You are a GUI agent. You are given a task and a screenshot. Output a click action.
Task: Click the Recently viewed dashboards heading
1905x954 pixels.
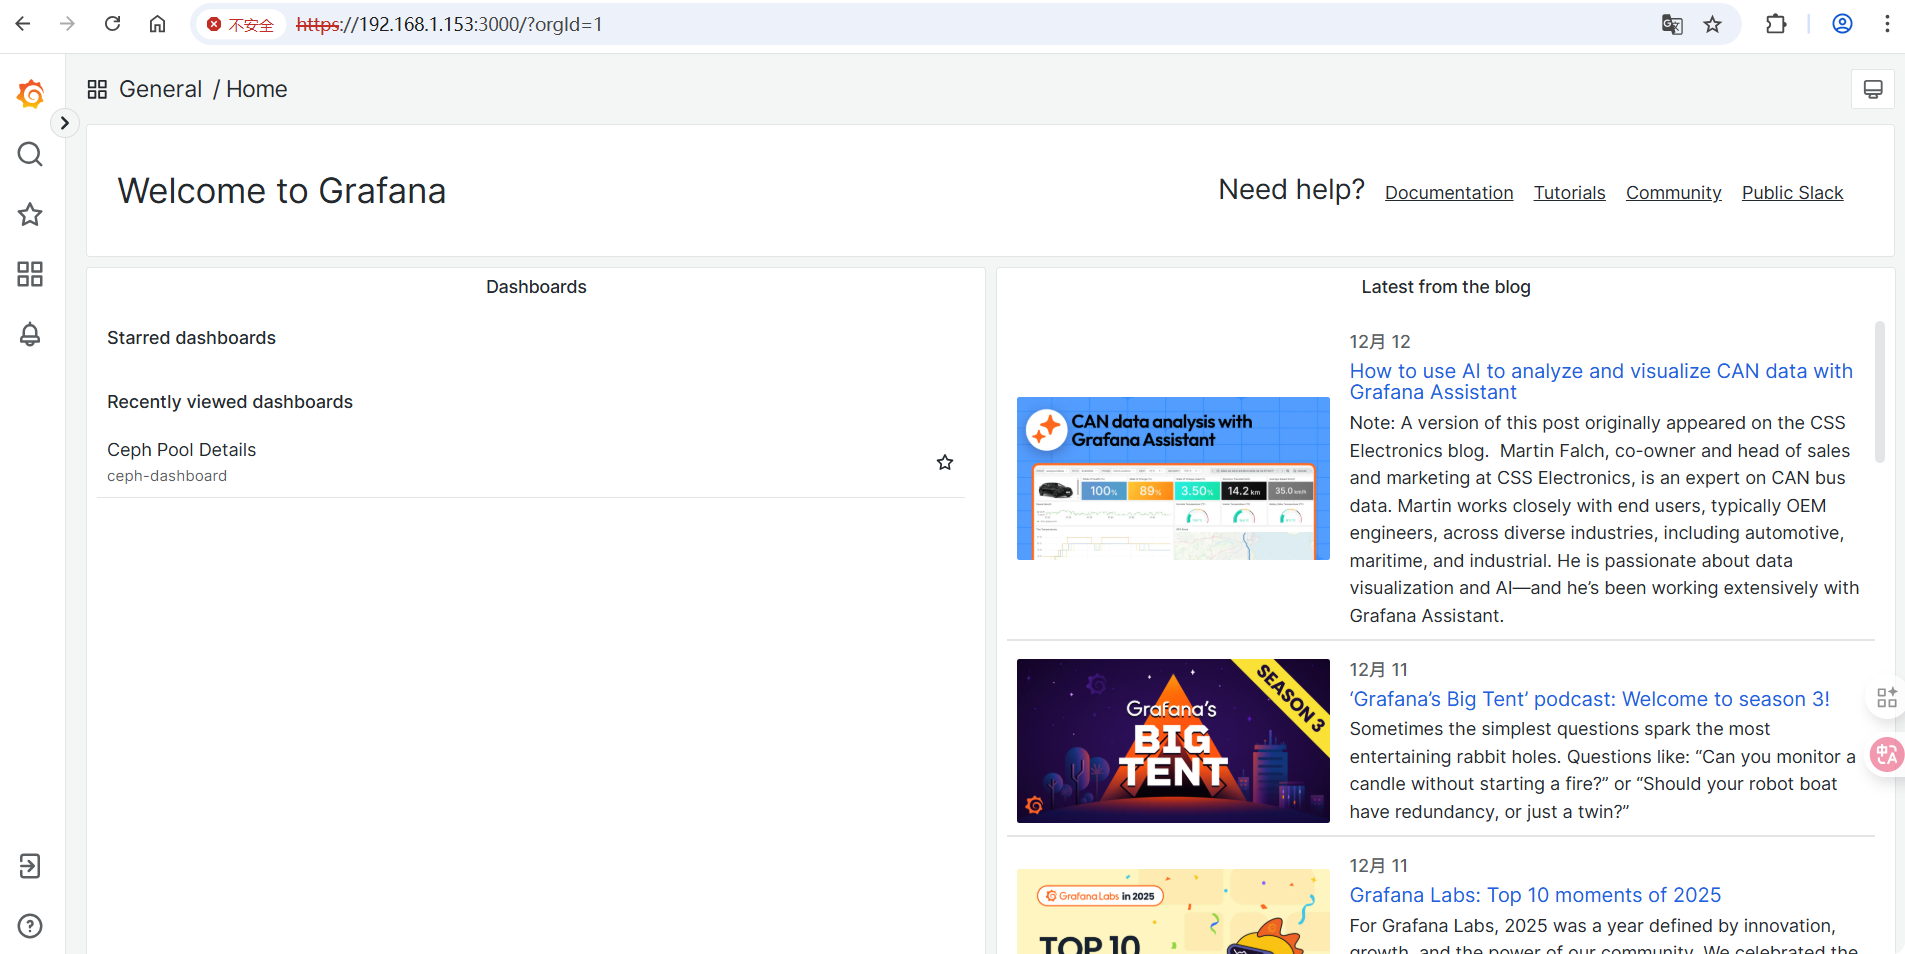(230, 402)
